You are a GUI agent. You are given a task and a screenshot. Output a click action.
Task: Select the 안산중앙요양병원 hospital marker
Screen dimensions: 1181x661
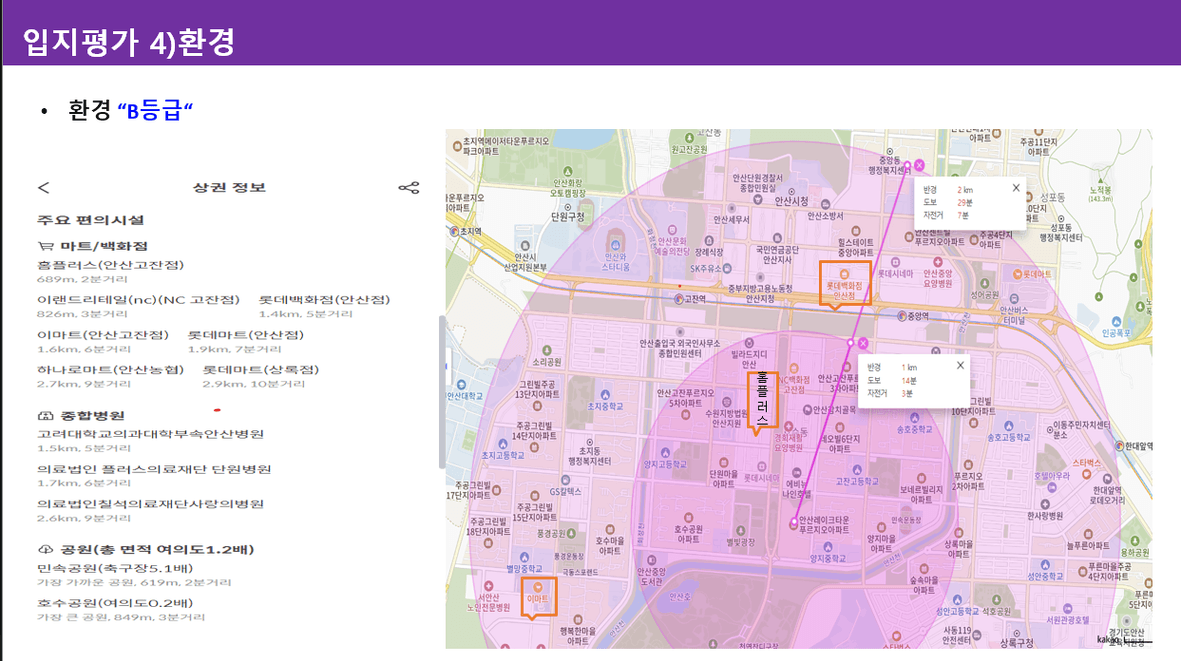(938, 262)
